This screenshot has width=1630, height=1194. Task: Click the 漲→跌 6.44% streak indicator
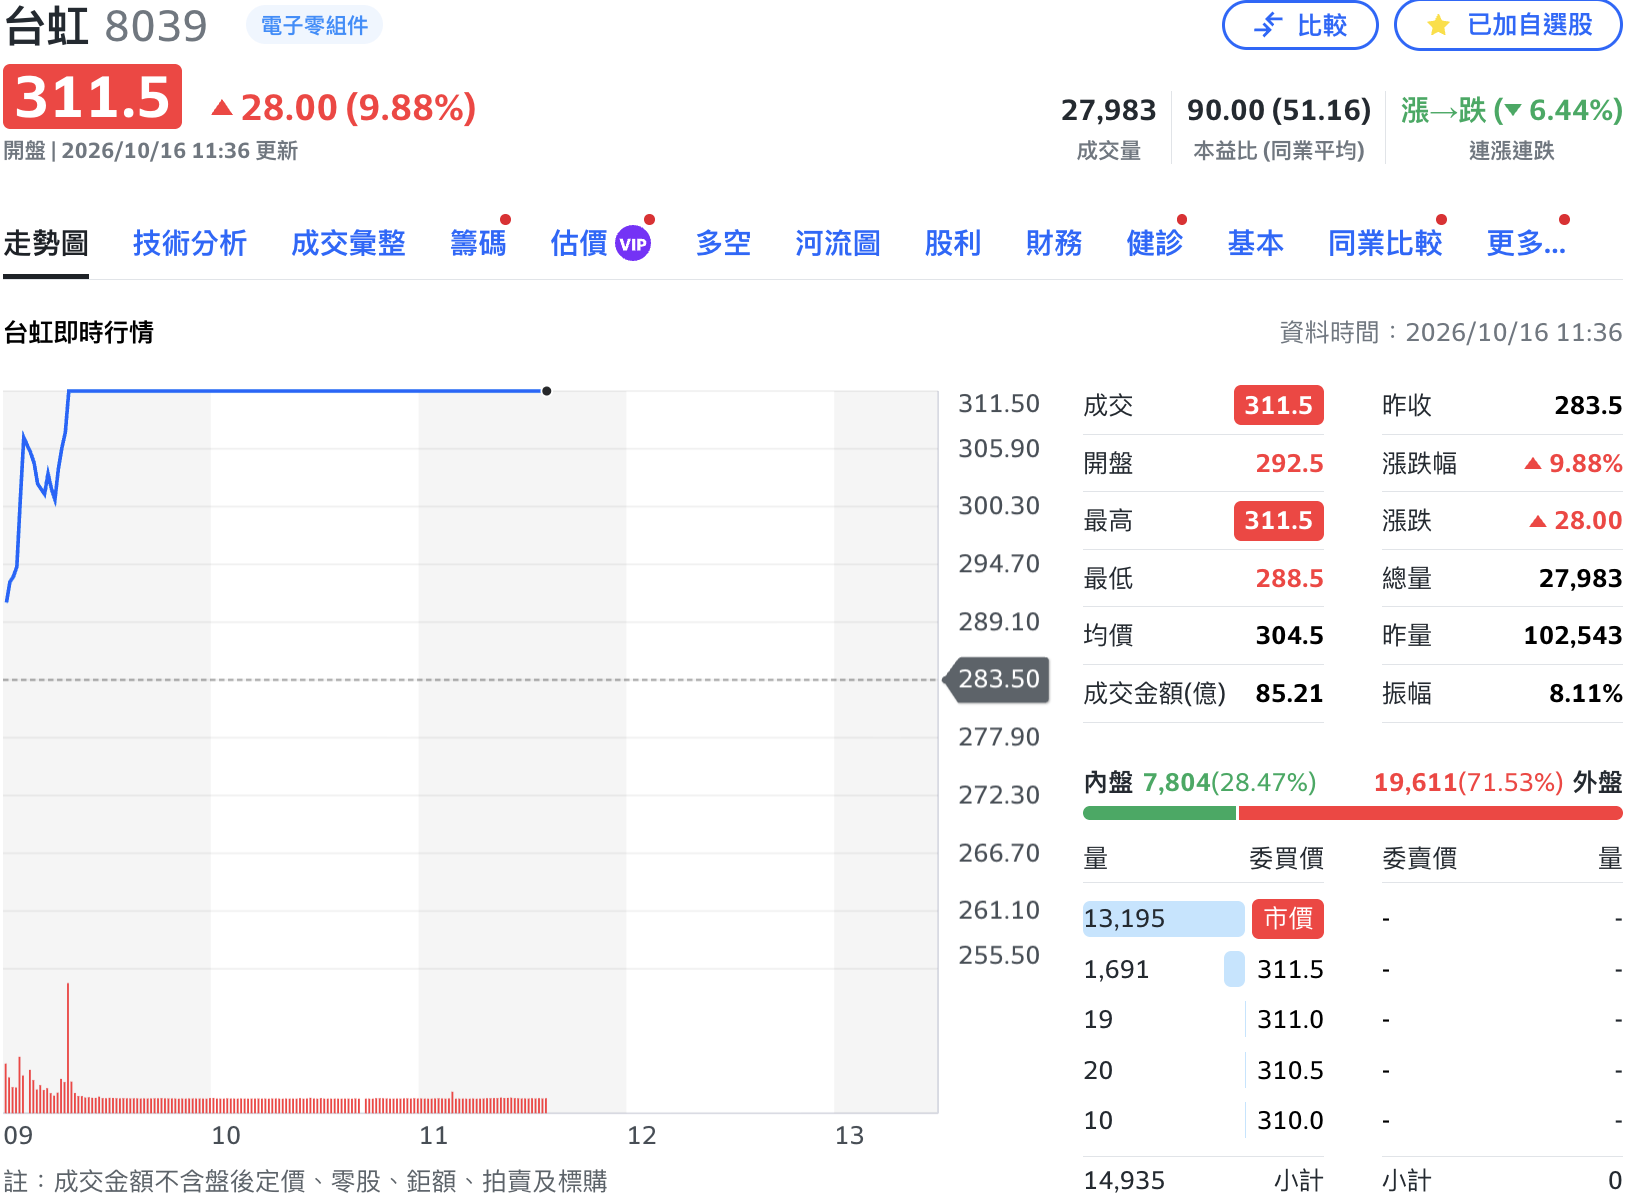point(1511,110)
